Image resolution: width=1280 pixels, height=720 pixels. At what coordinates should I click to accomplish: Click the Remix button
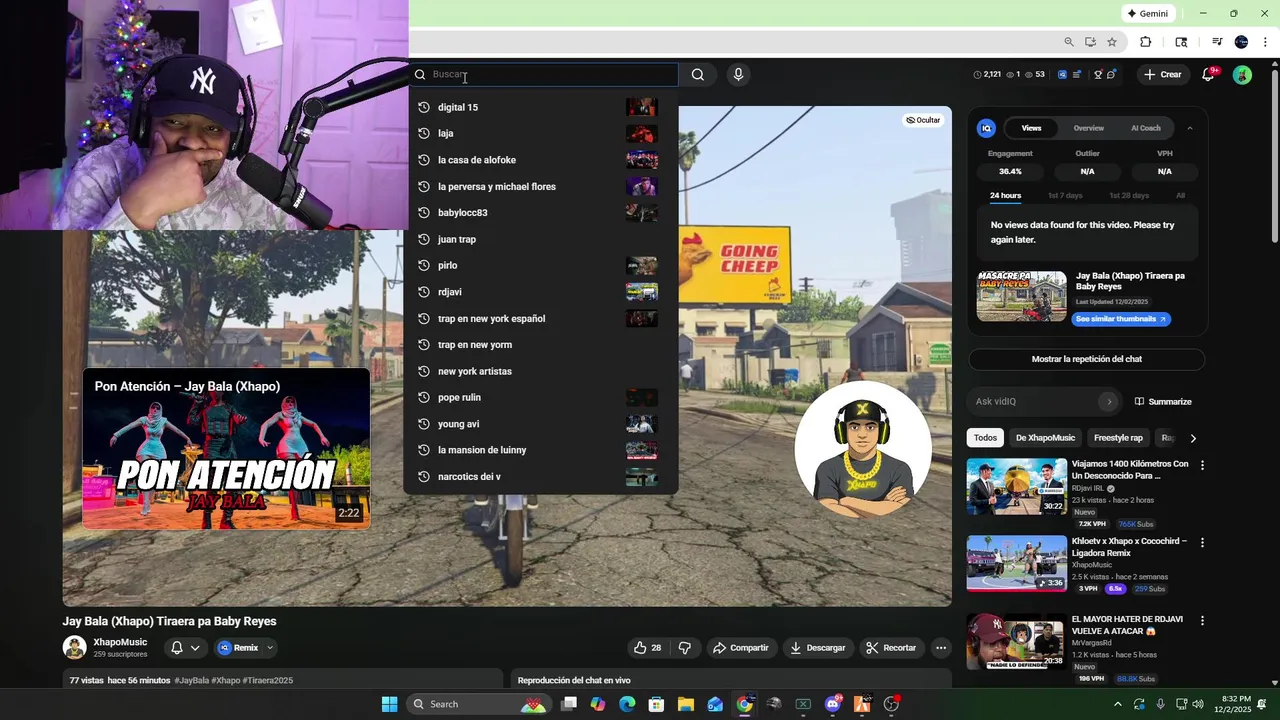pyautogui.click(x=238, y=648)
